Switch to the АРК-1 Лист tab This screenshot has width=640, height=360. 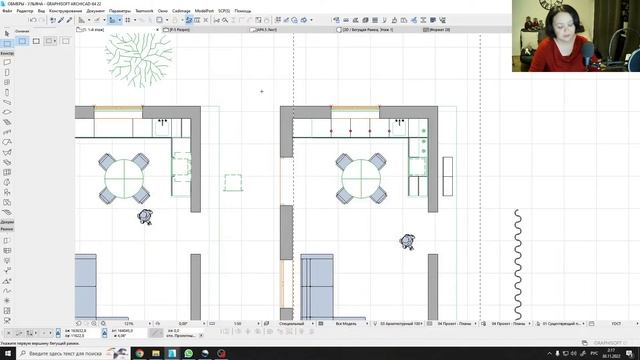point(266,30)
